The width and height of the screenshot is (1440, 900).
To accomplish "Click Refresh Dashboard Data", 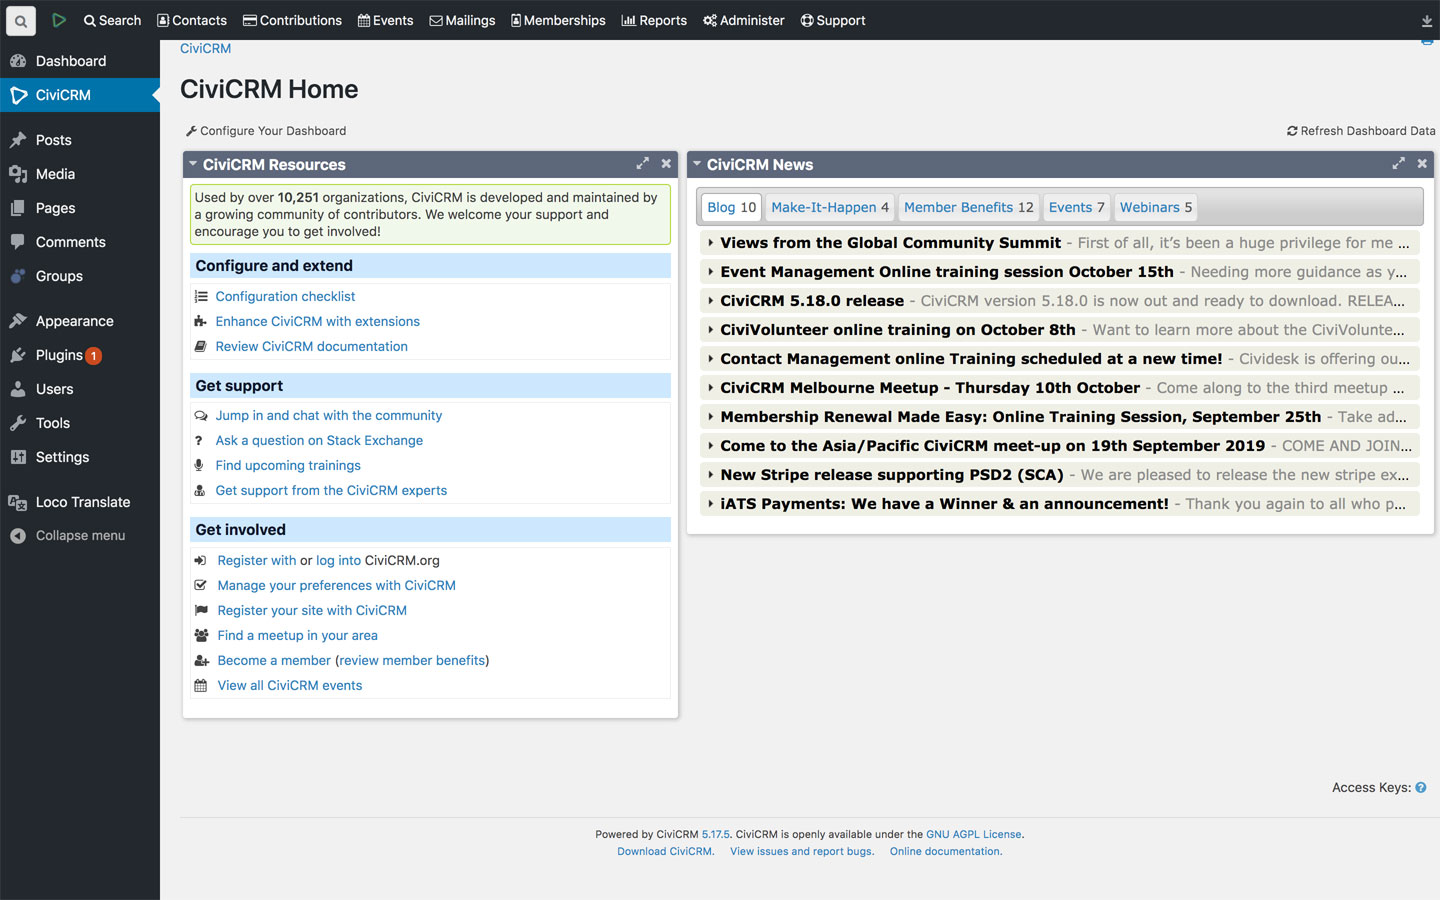I will click(x=1361, y=131).
